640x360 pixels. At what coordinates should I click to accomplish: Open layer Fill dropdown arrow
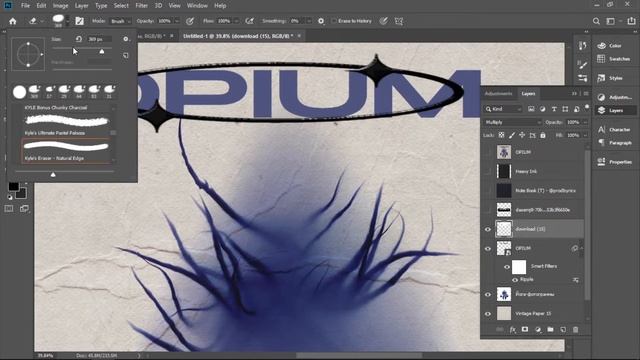click(x=585, y=135)
